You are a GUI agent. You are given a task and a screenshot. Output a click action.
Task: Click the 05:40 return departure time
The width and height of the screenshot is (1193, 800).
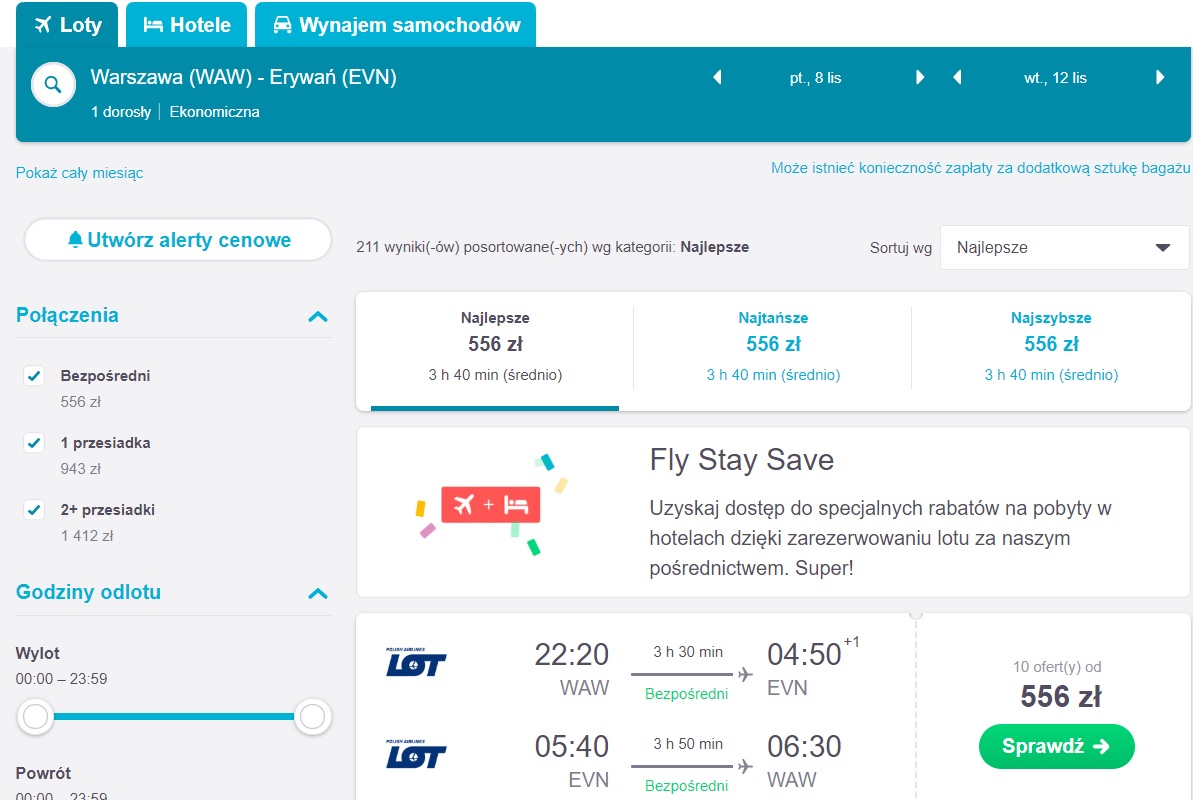click(x=571, y=747)
